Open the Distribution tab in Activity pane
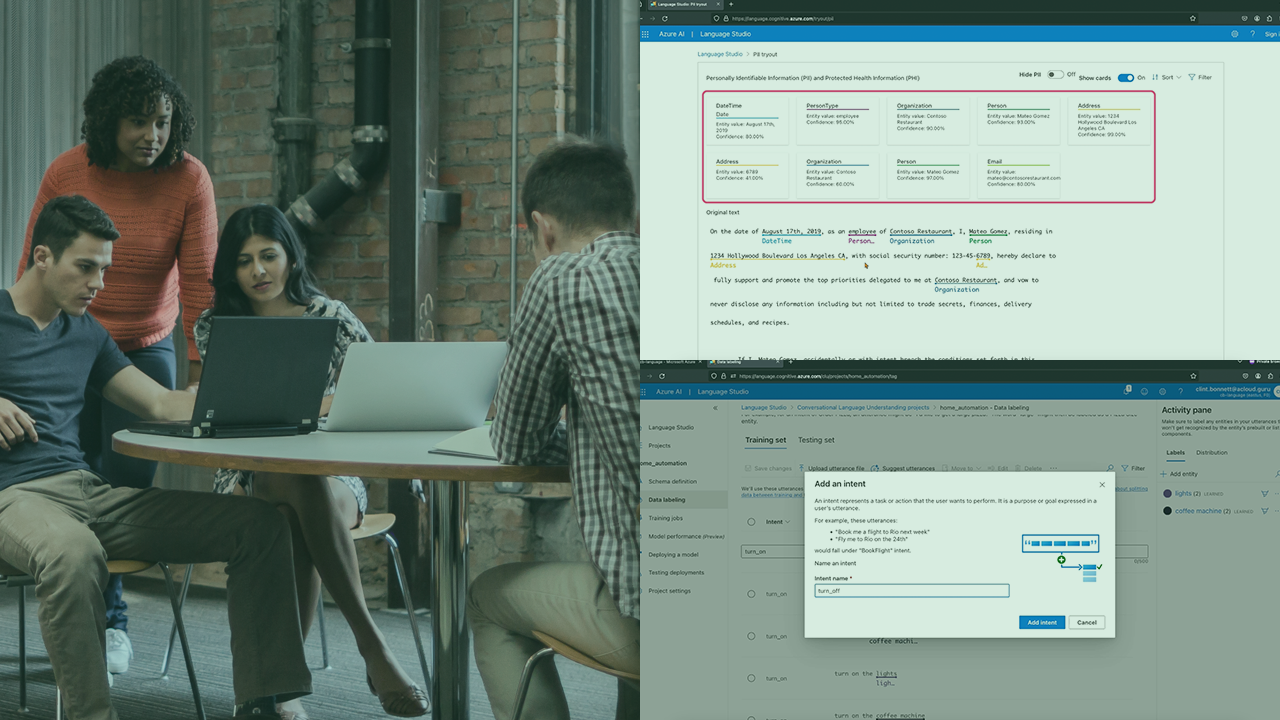The image size is (1280, 720). tap(1212, 452)
